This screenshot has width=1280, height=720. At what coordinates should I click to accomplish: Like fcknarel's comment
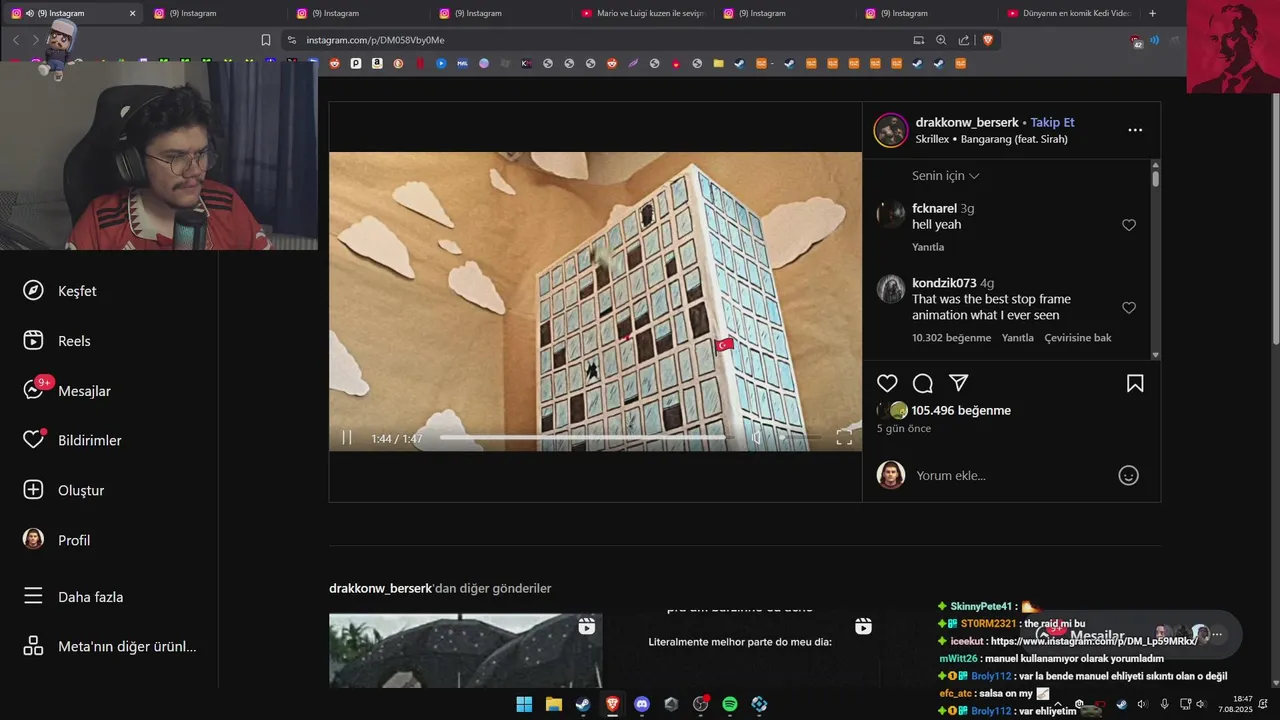coord(1129,225)
